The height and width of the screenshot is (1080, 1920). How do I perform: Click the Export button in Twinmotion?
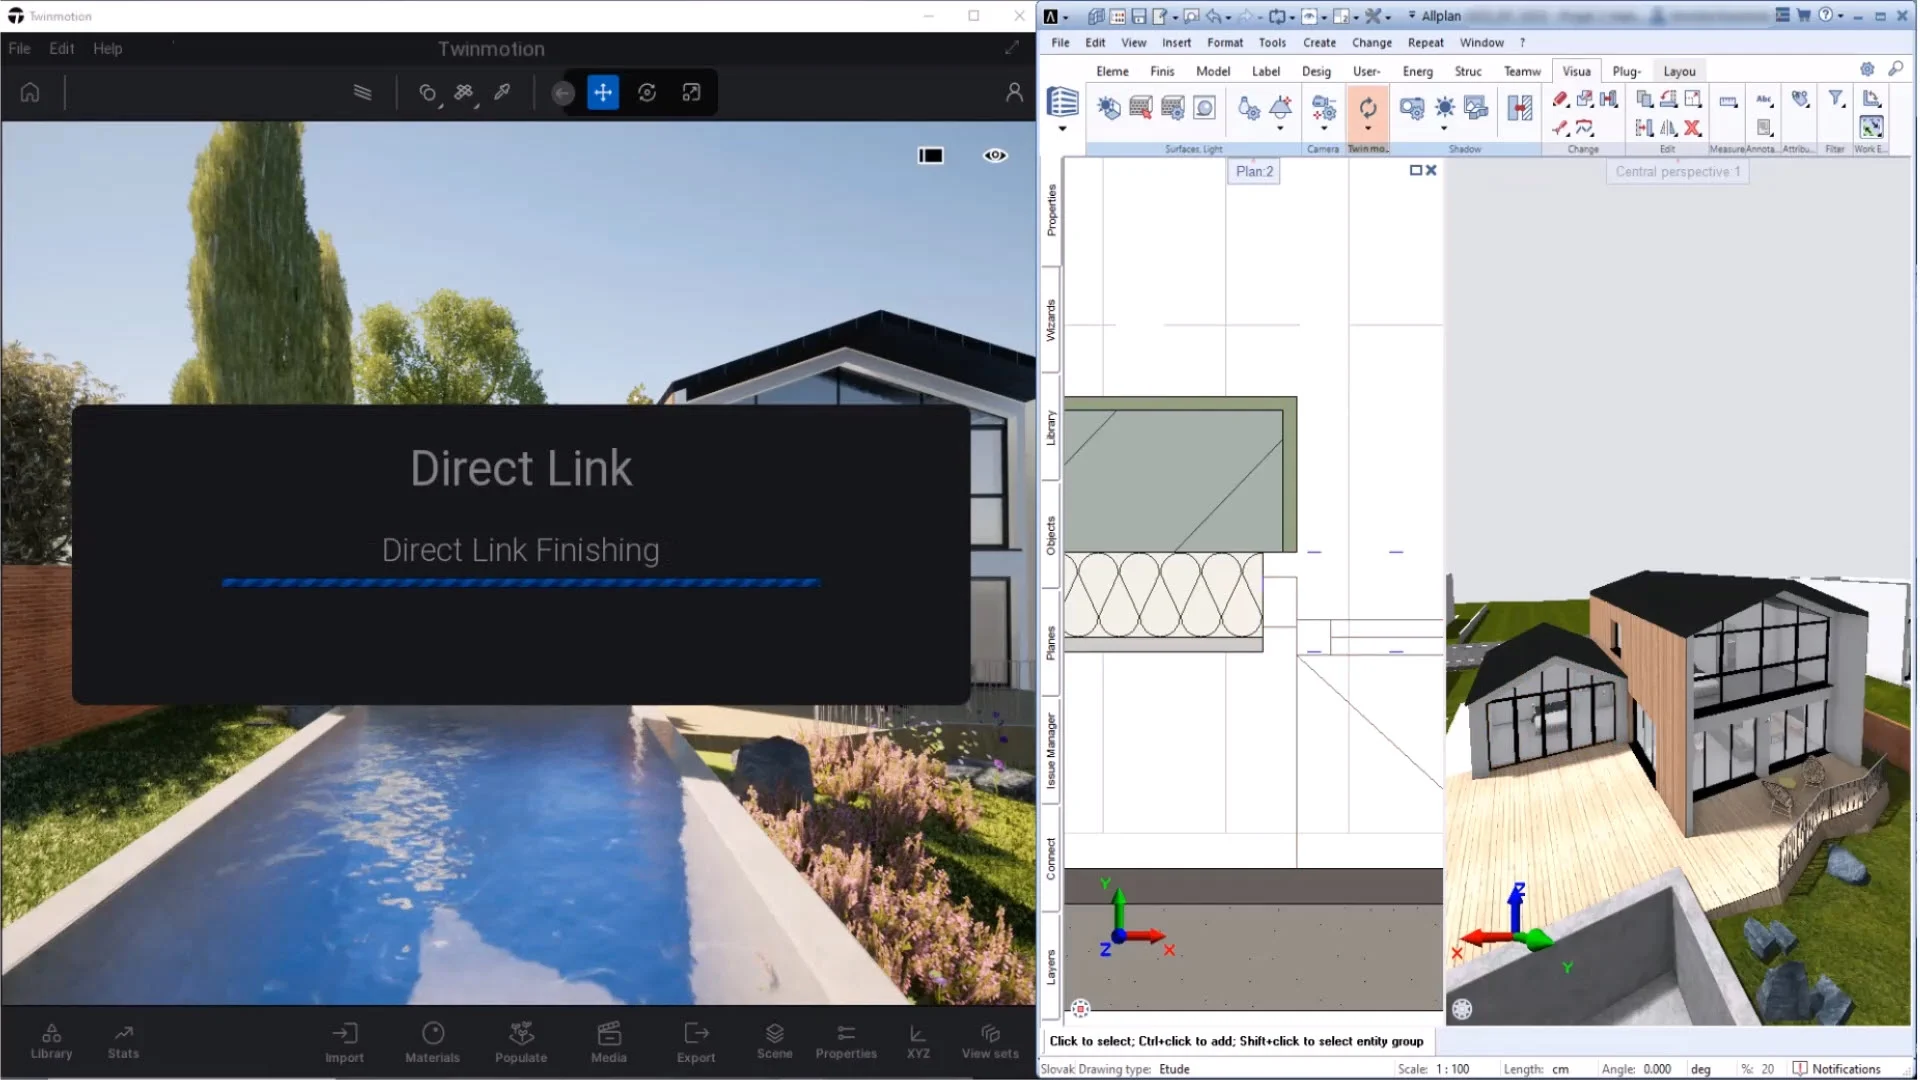[x=696, y=1043]
